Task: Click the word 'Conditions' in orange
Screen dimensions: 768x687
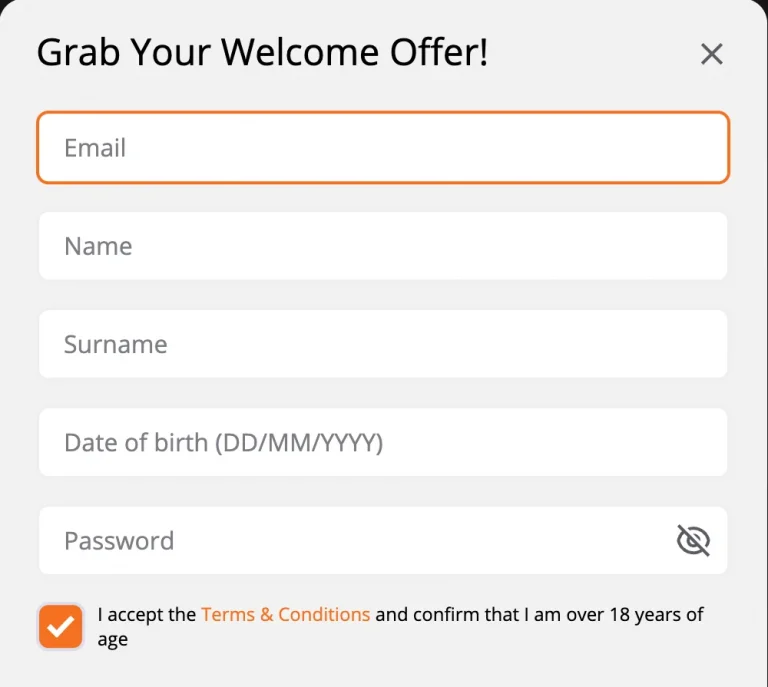Action: [x=324, y=615]
